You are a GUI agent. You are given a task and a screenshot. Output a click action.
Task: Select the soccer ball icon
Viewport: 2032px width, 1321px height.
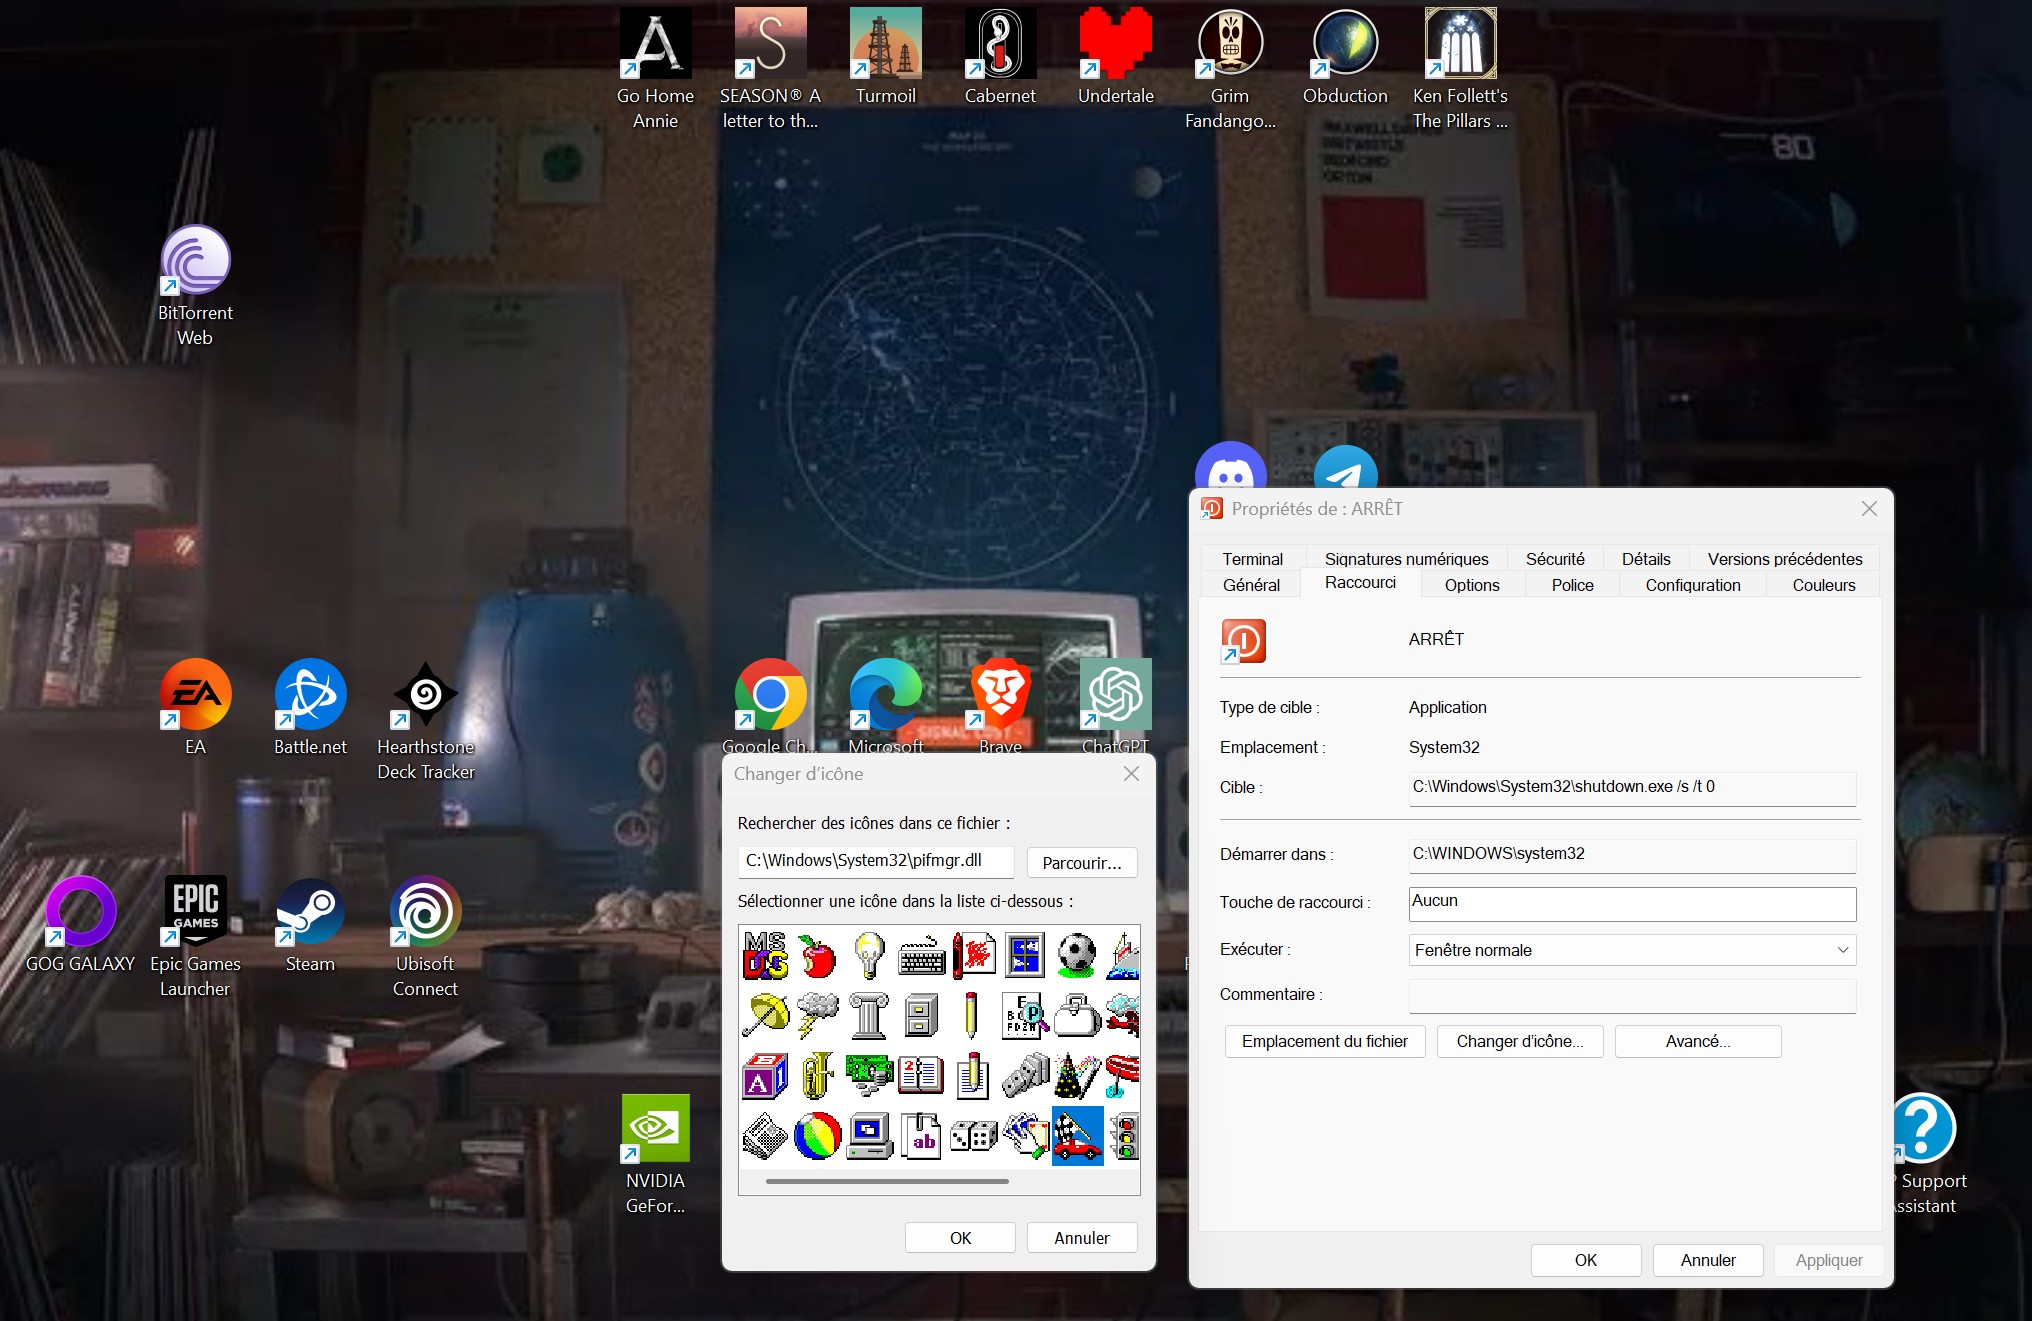pos(1077,956)
